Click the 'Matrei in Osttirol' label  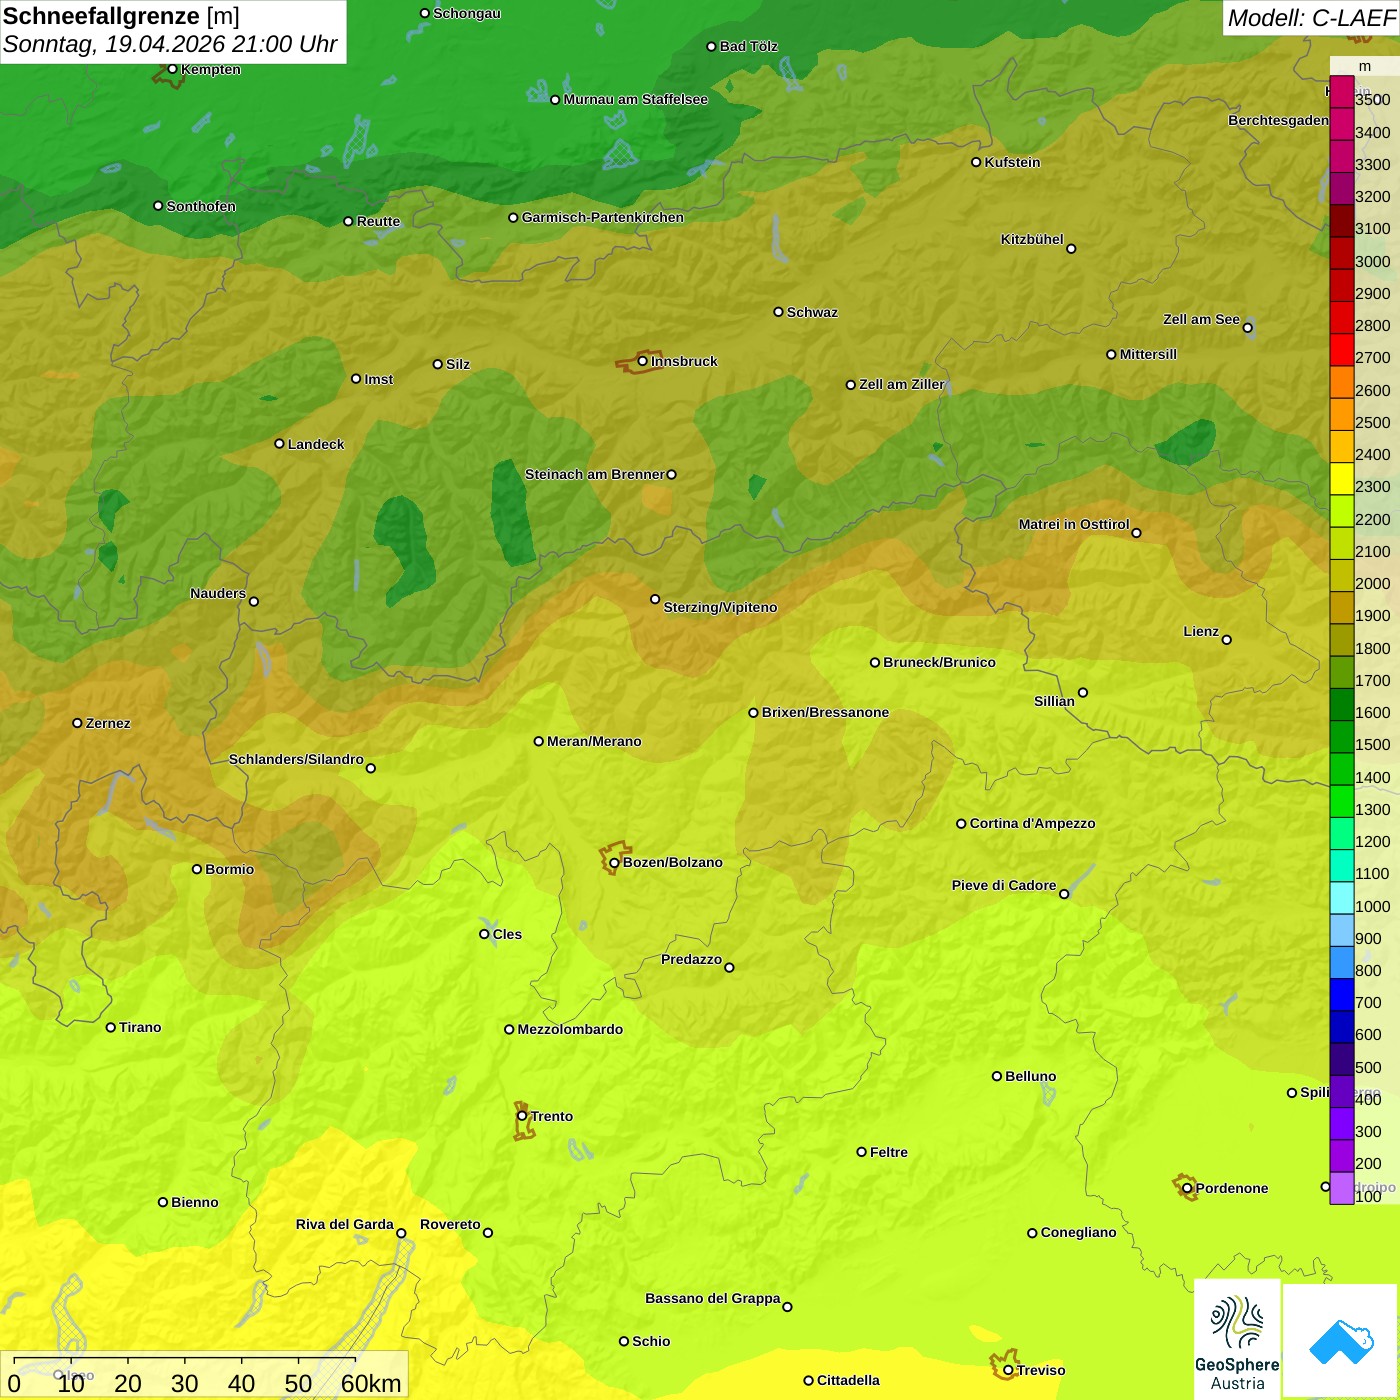pyautogui.click(x=1074, y=524)
